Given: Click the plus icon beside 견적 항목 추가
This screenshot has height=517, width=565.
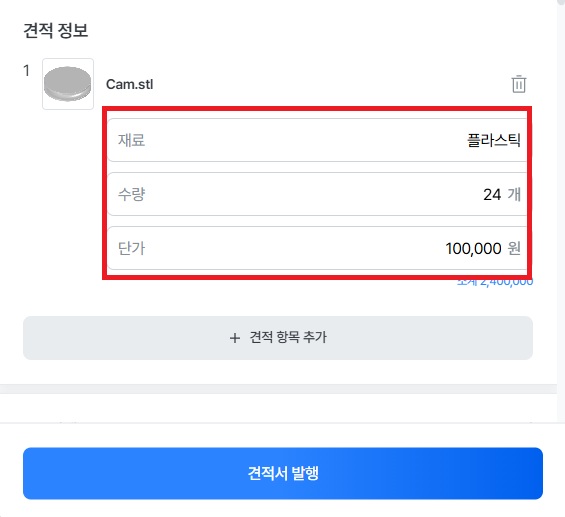Looking at the screenshot, I should (x=235, y=338).
